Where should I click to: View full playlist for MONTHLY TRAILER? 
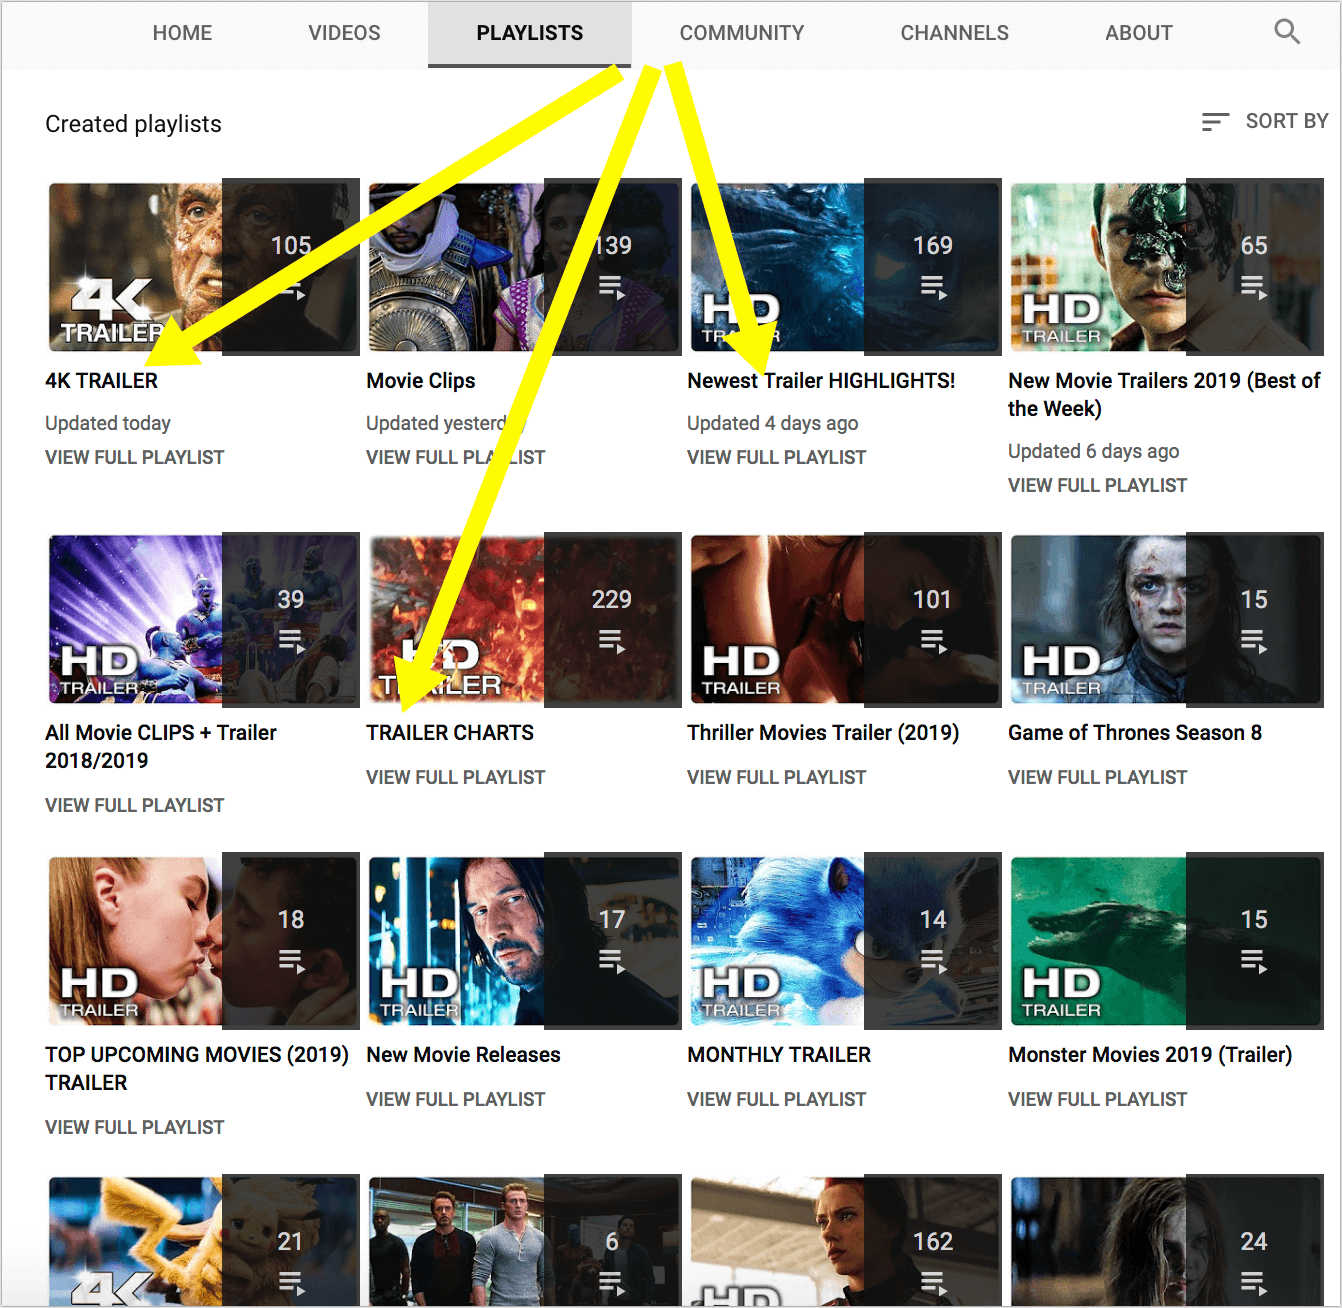pos(777,1099)
